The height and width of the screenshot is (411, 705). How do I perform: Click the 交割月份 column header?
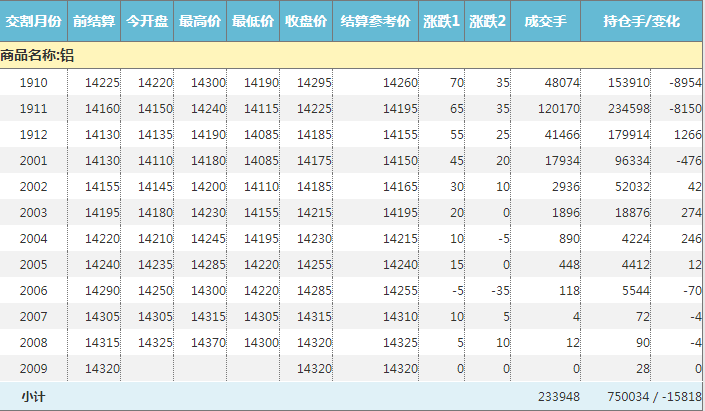(34, 21)
